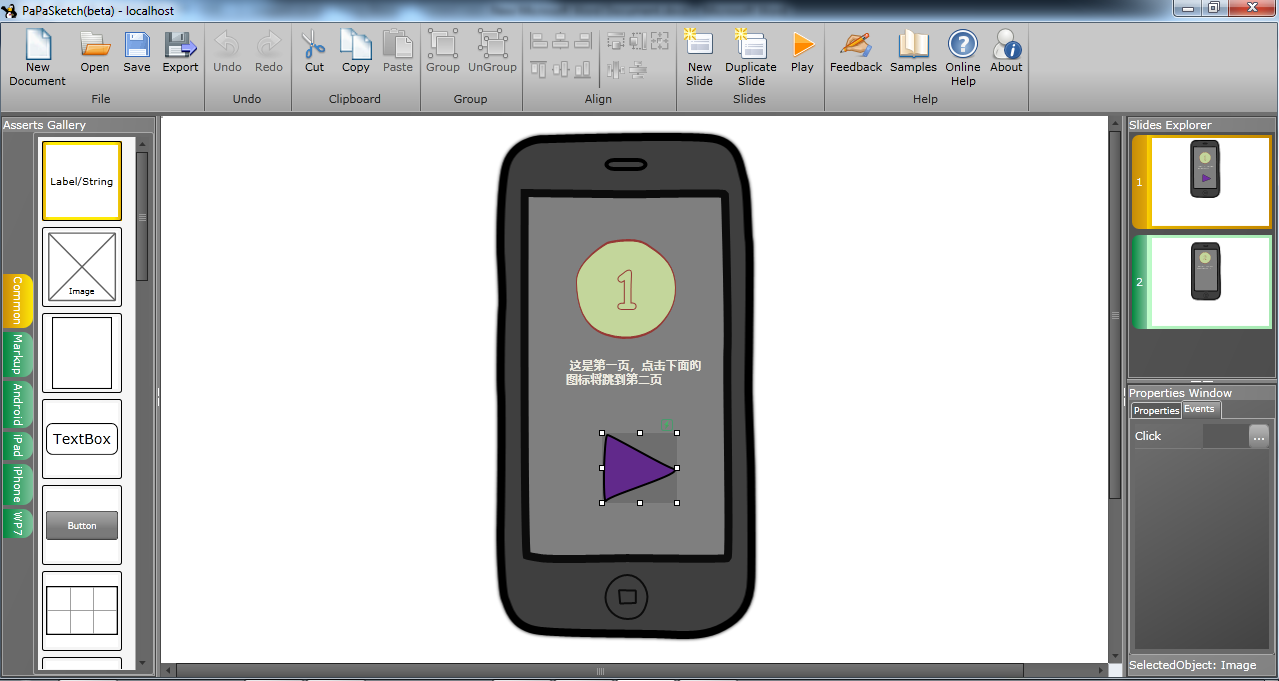Select the green number 1 circle
Screen dimensions: 1279x681
click(626, 289)
